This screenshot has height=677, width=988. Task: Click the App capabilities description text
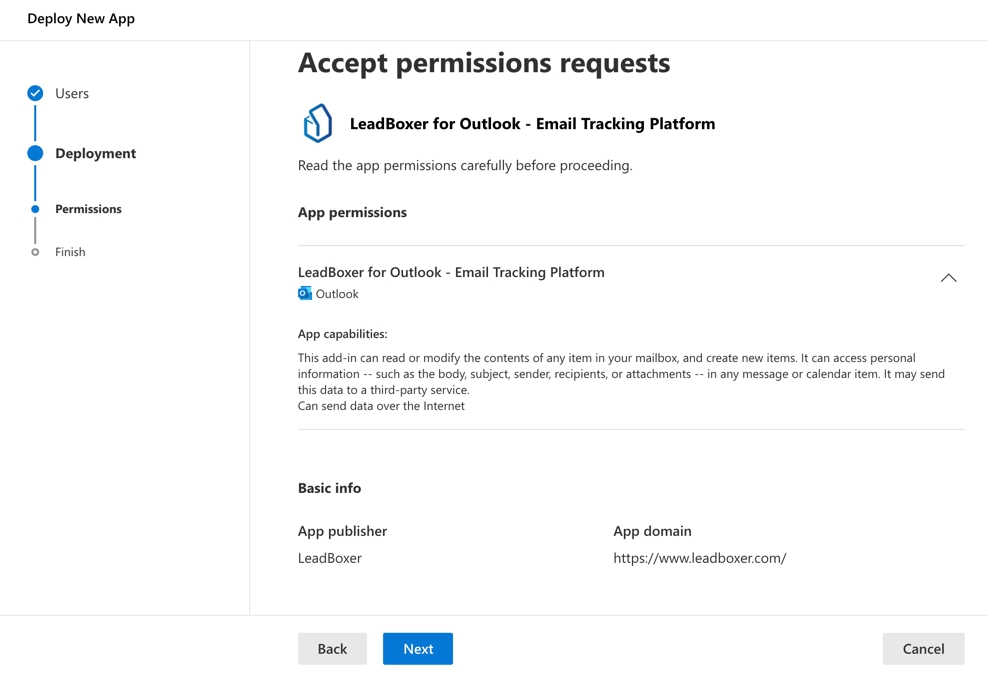click(620, 374)
